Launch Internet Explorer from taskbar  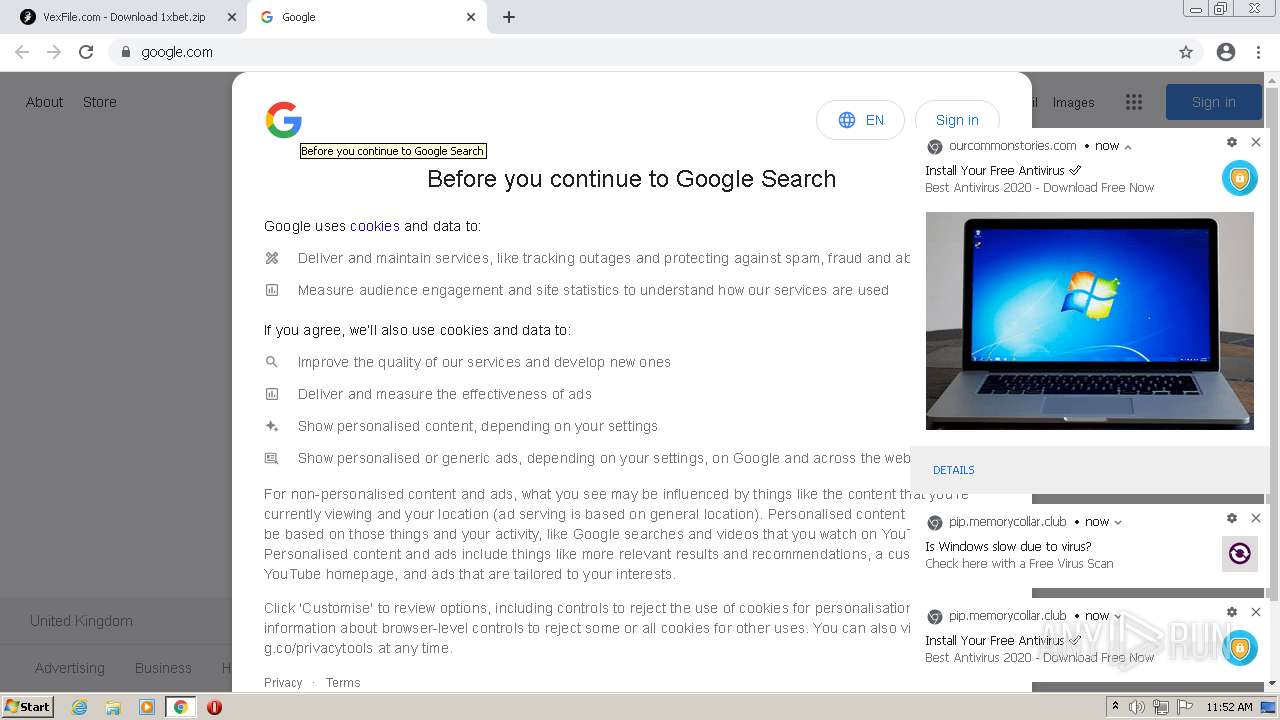[x=80, y=707]
